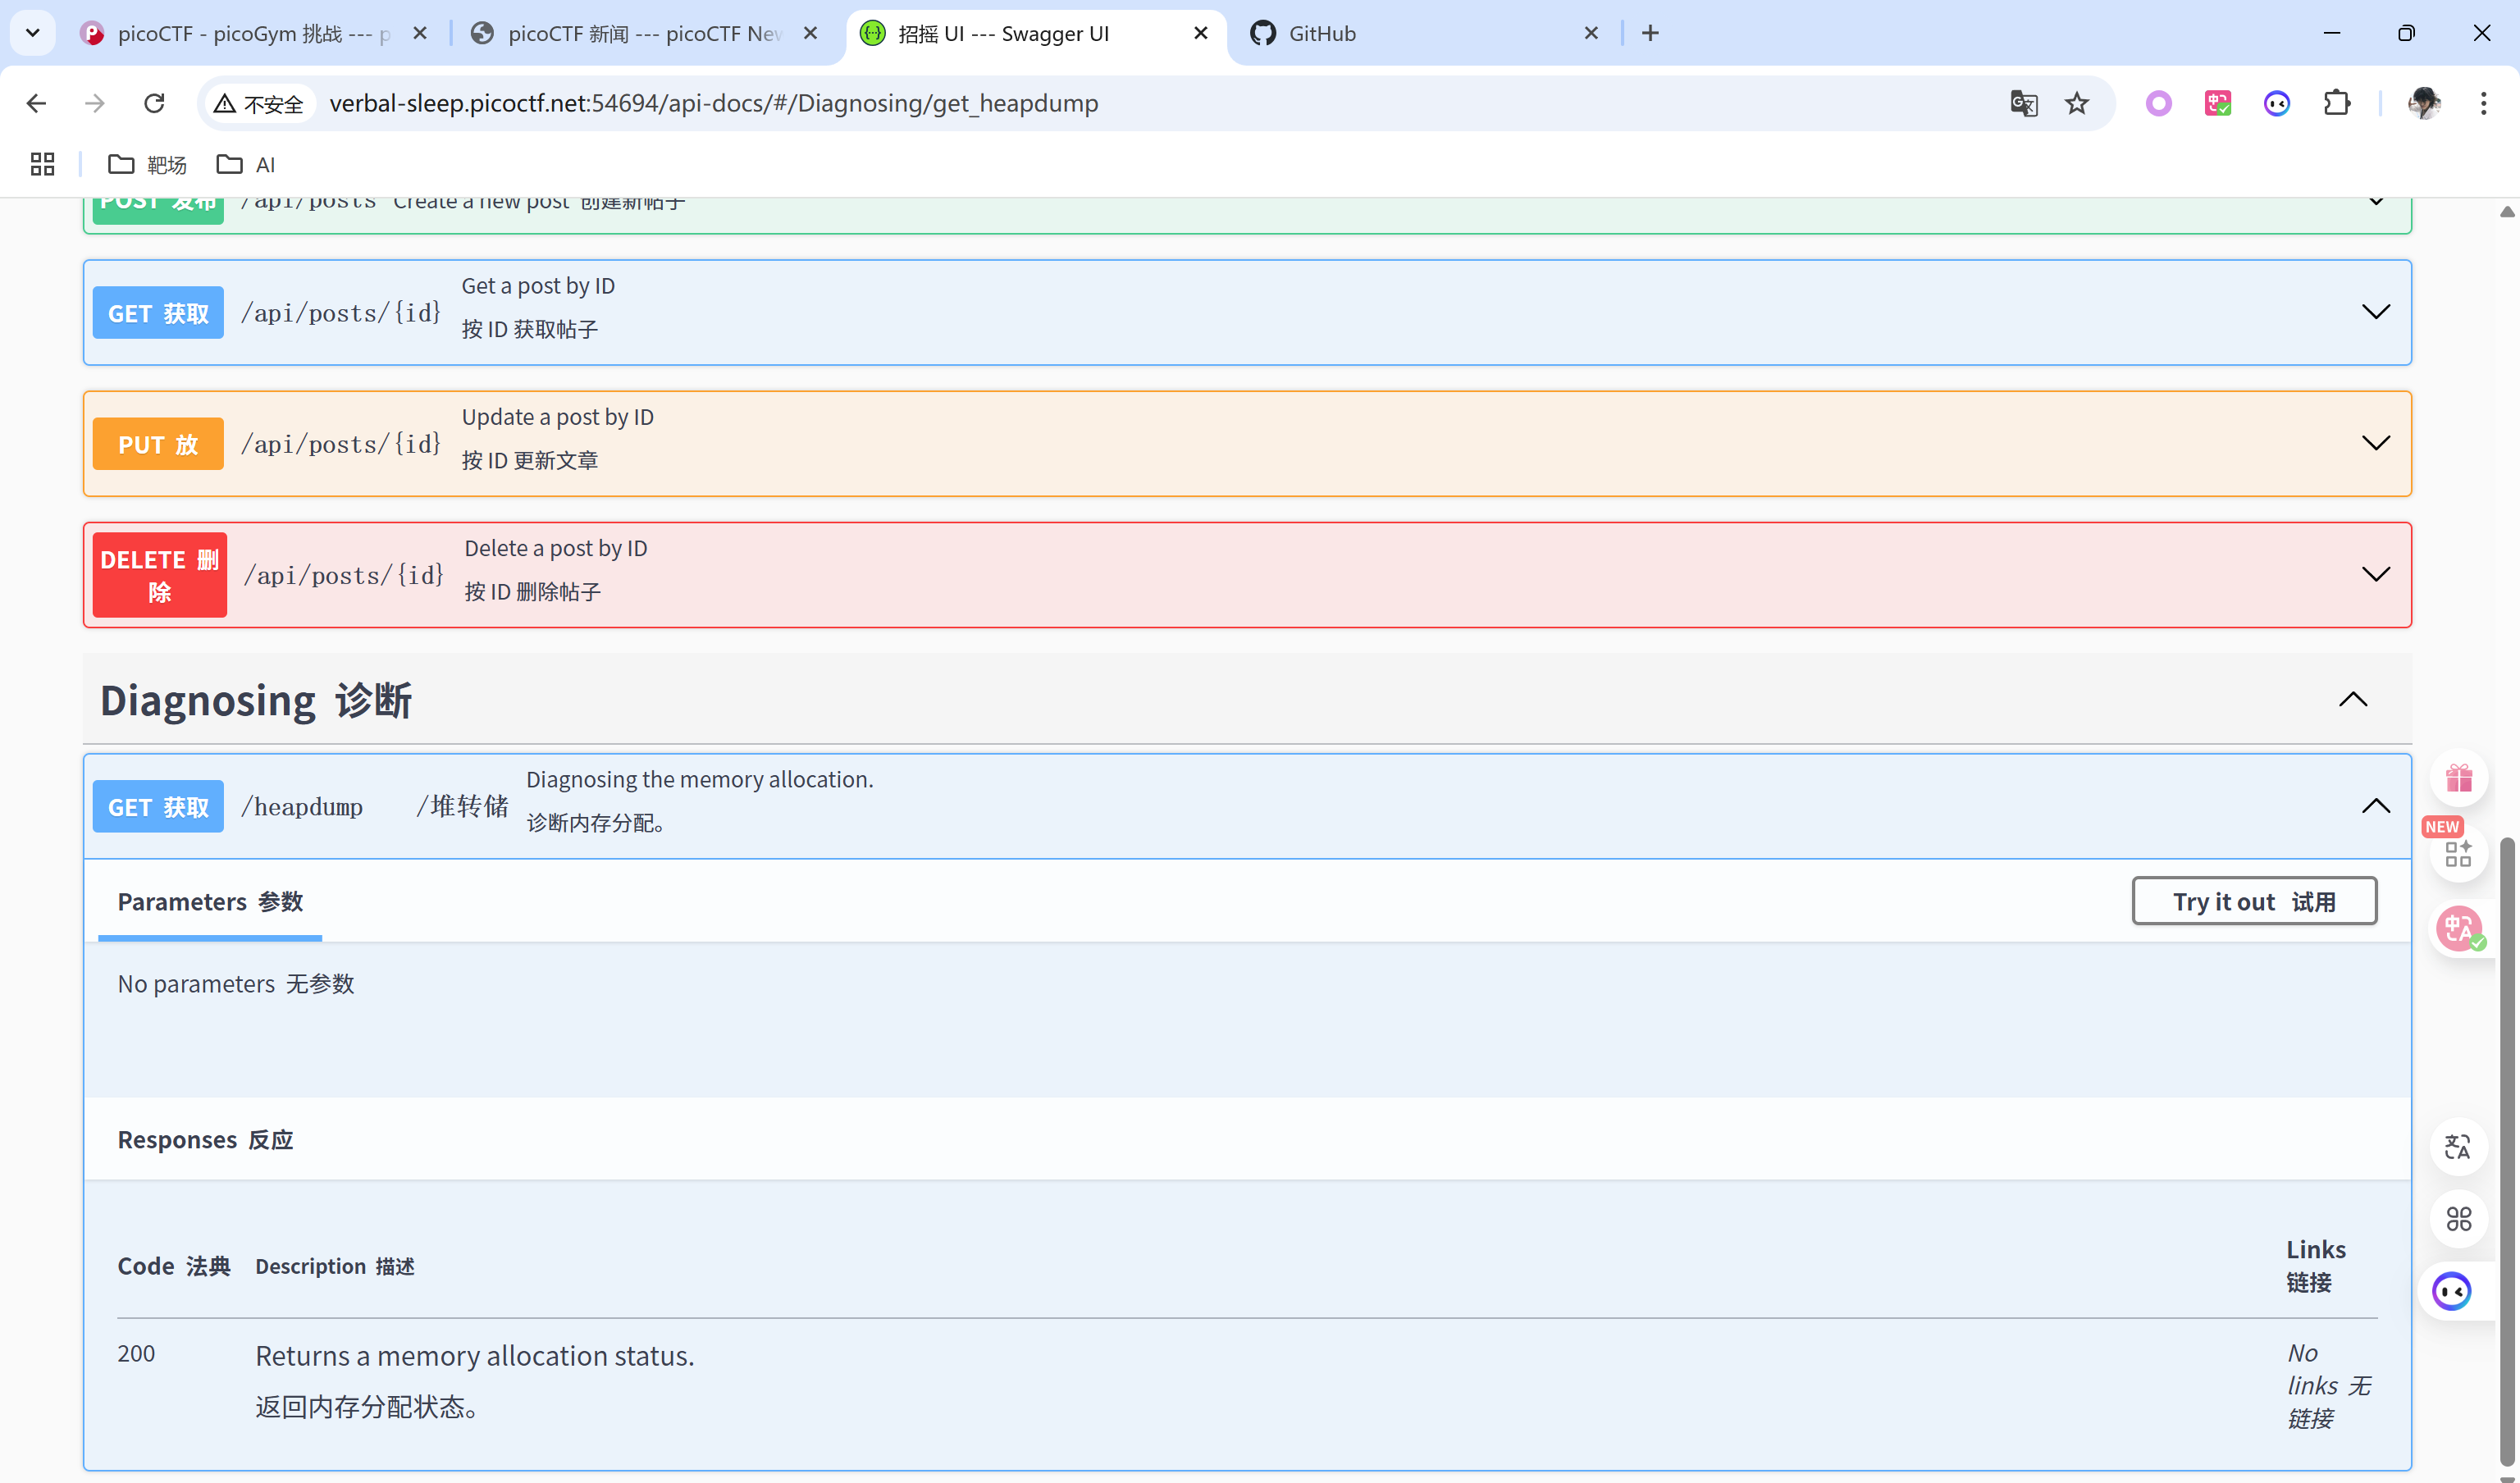Collapse the Diagnosing section

tap(2353, 699)
